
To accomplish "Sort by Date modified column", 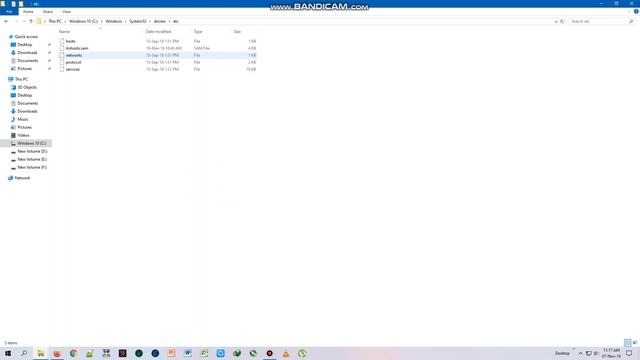I will click(158, 31).
